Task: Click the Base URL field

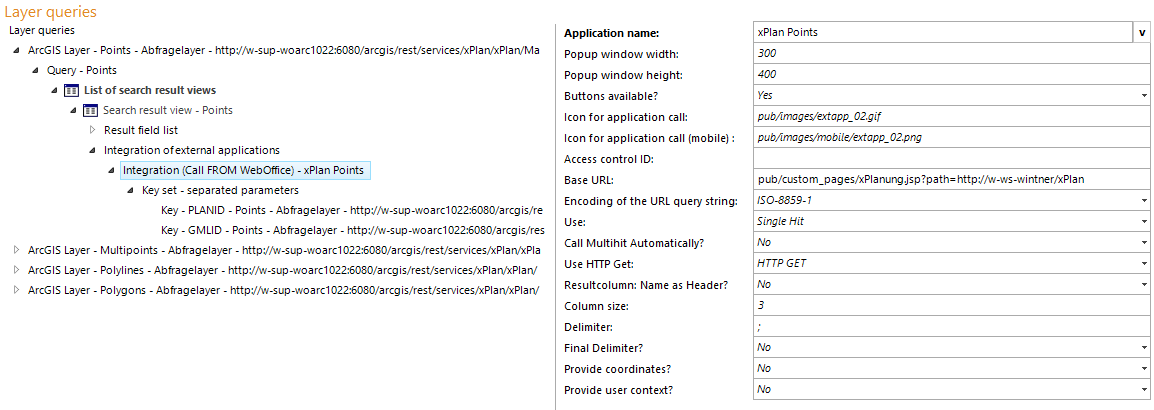Action: (x=953, y=180)
